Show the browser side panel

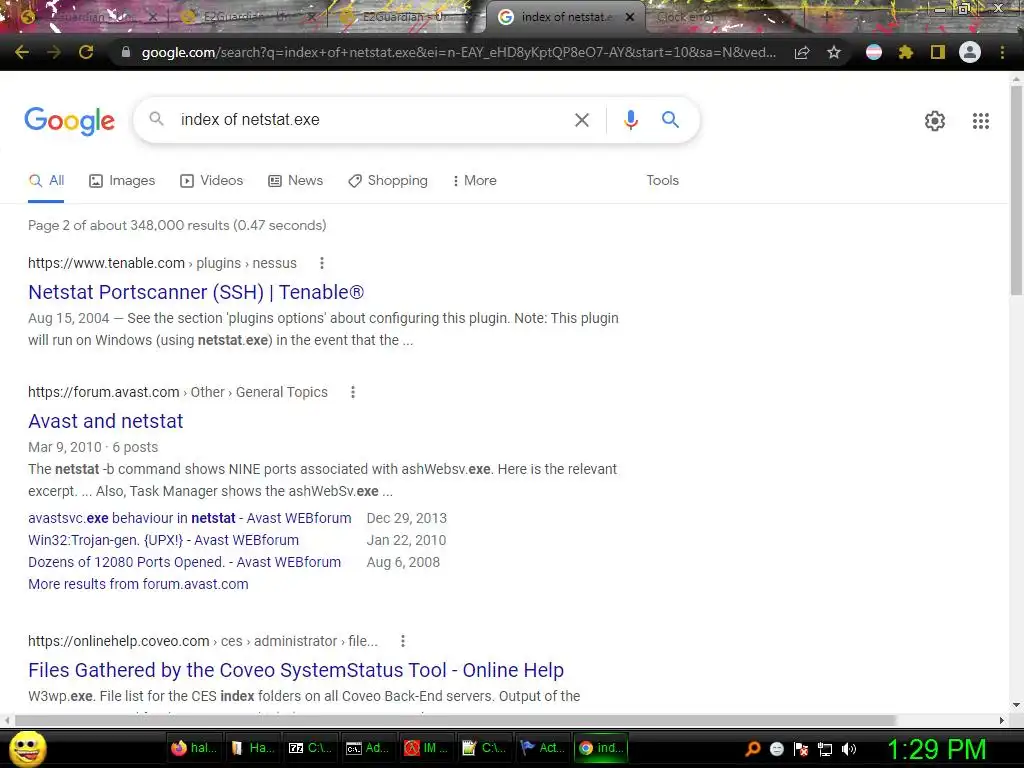point(938,52)
